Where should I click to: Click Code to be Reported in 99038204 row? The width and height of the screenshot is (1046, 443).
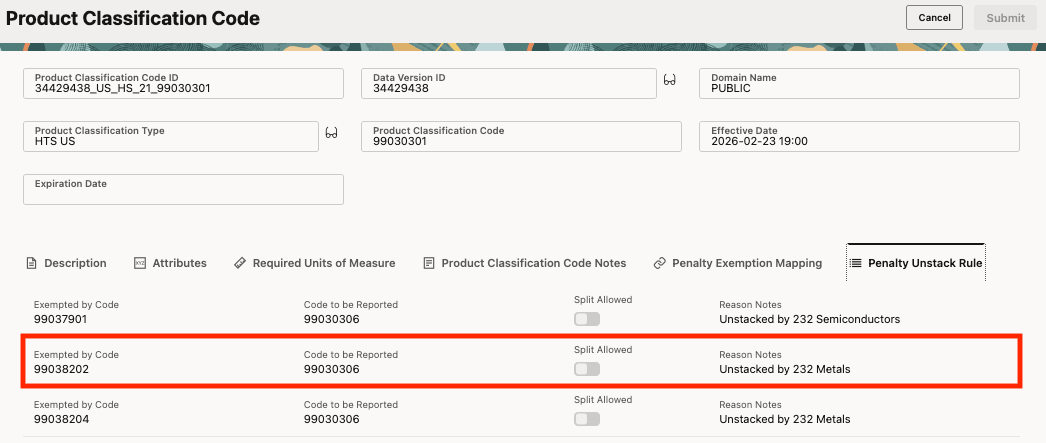click(332, 420)
